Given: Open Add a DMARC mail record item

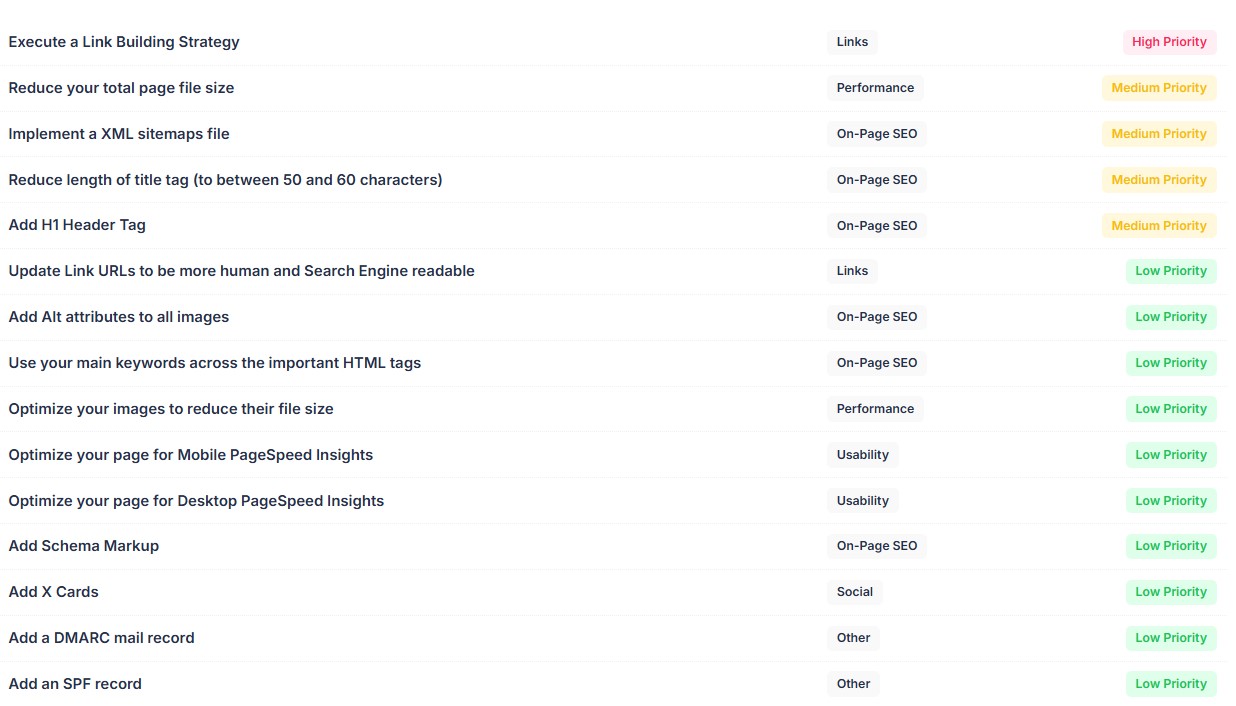Looking at the screenshot, I should [x=101, y=638].
